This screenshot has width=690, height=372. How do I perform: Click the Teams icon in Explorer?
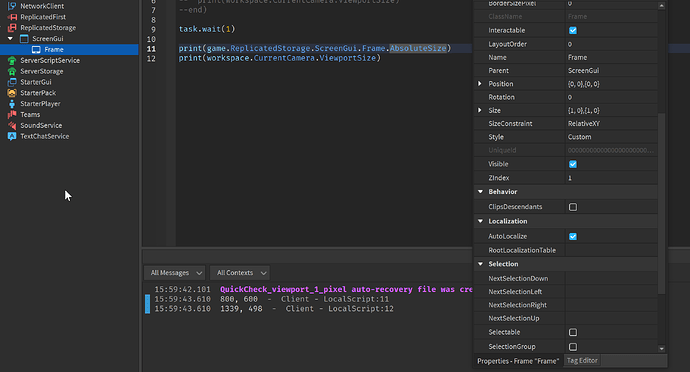(12, 114)
